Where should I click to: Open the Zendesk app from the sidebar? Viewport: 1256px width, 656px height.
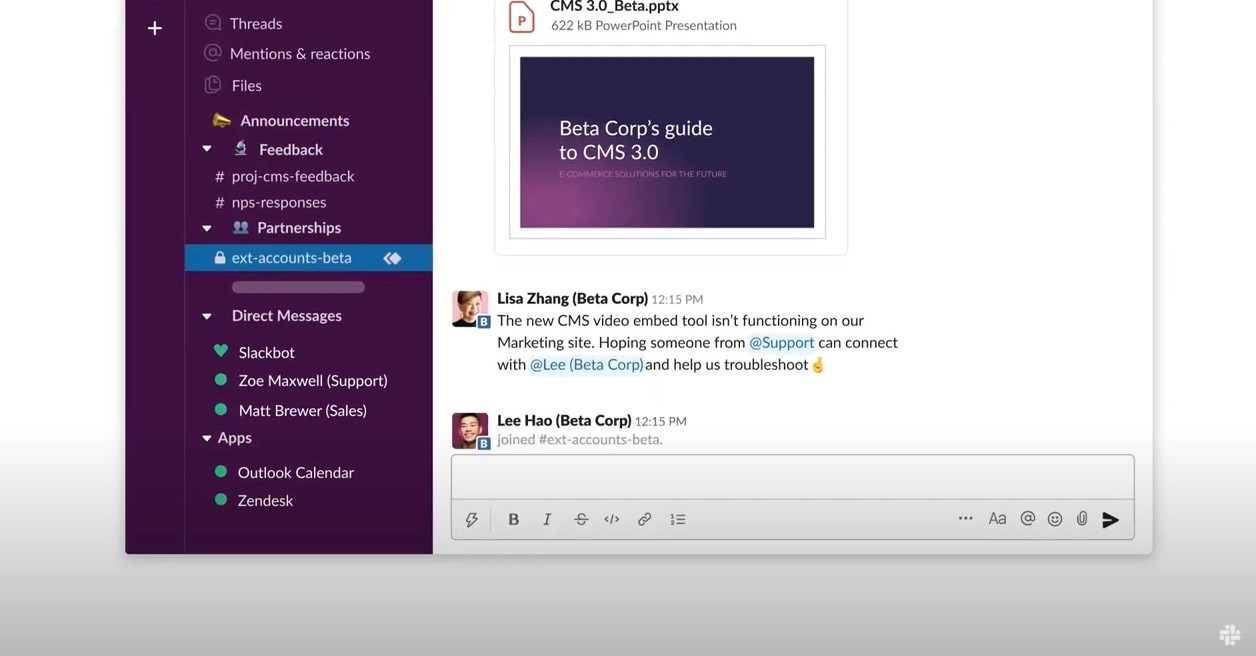[x=264, y=500]
